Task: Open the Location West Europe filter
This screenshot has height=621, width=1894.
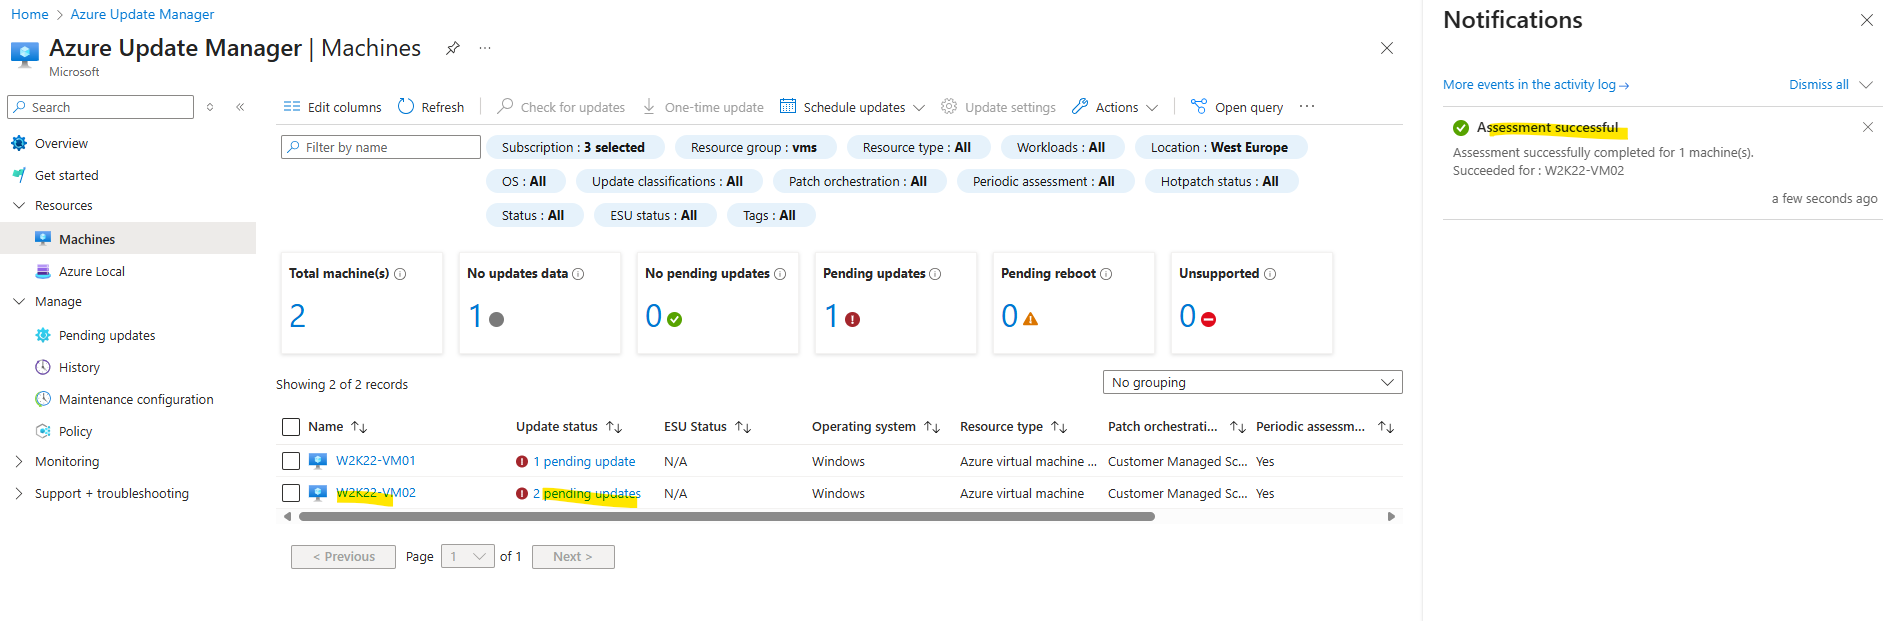Action: [x=1220, y=147]
